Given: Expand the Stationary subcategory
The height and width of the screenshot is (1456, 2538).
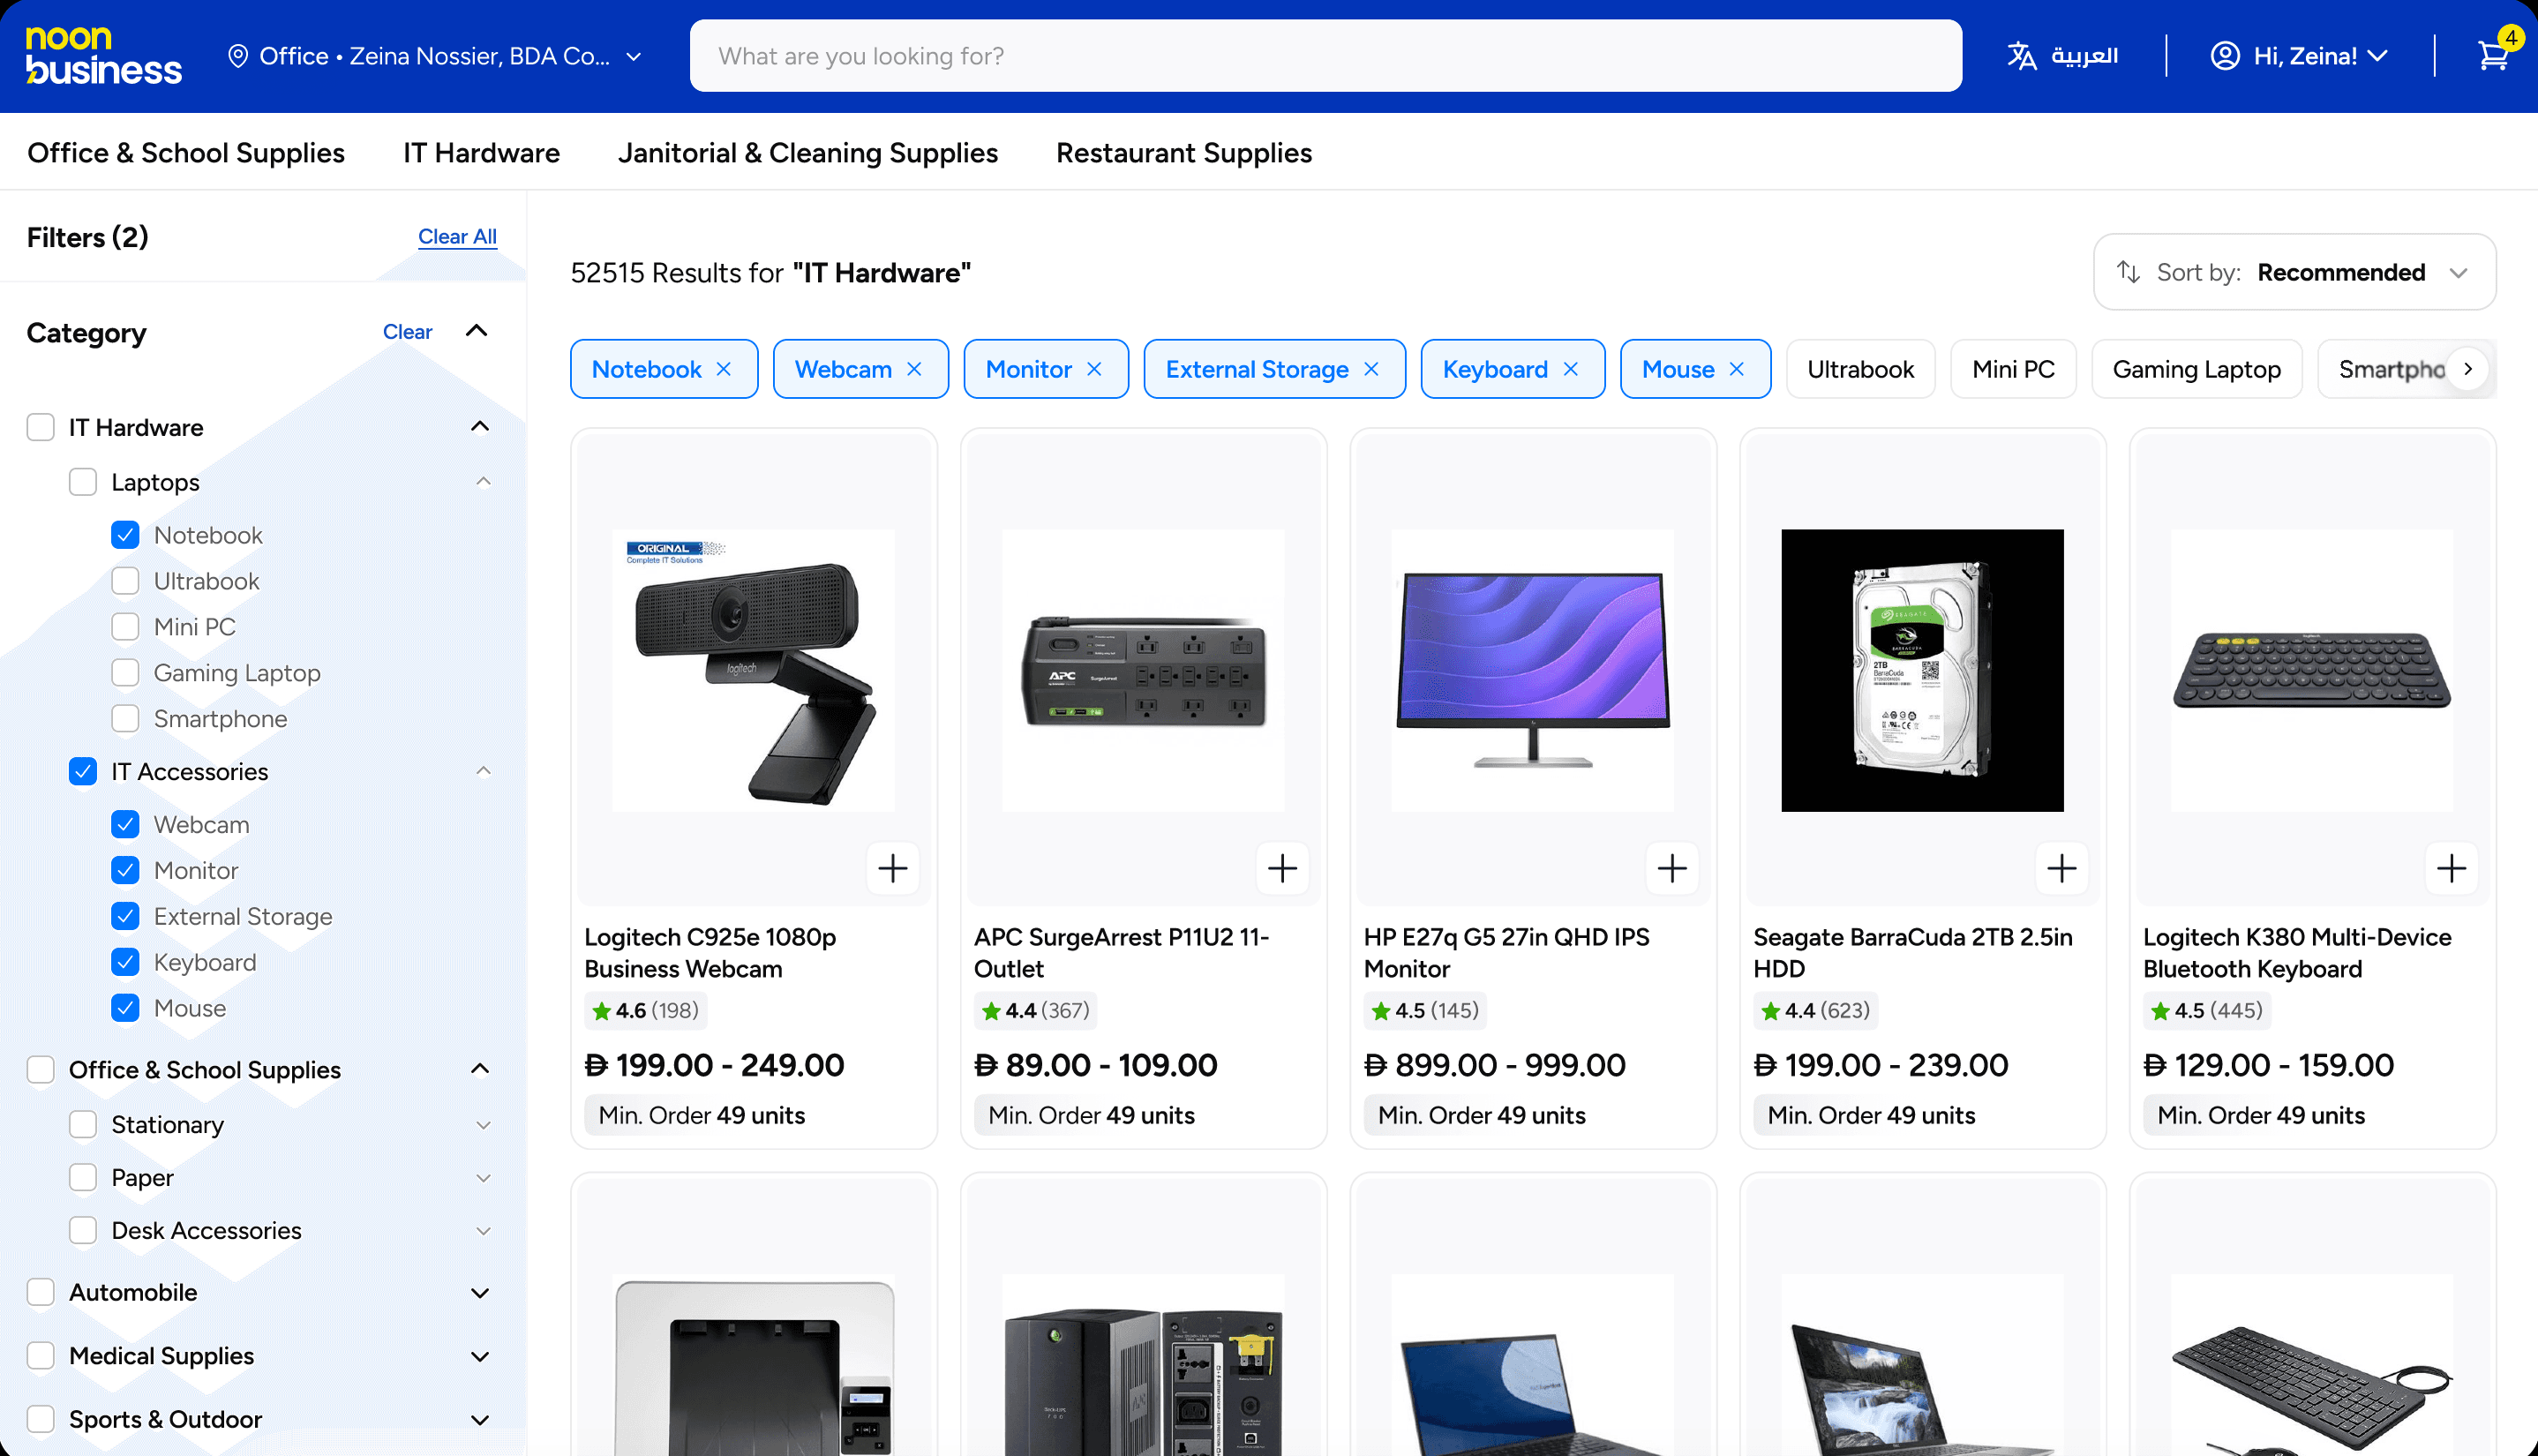Looking at the screenshot, I should tap(483, 1125).
